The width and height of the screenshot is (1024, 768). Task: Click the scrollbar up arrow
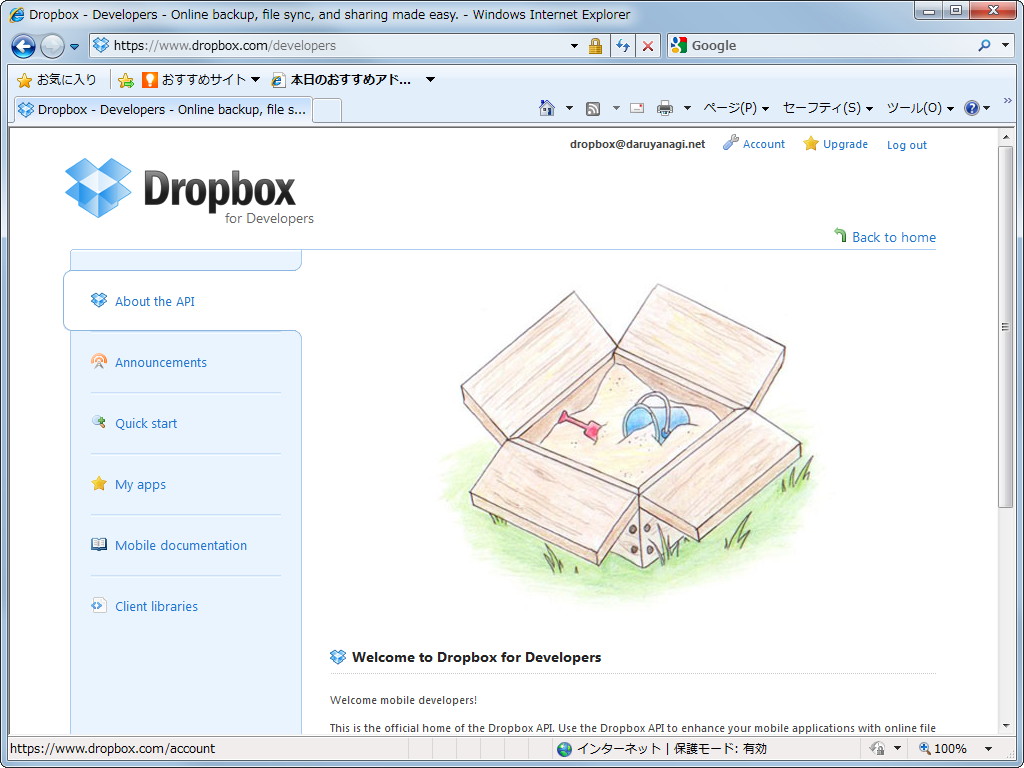[1005, 136]
